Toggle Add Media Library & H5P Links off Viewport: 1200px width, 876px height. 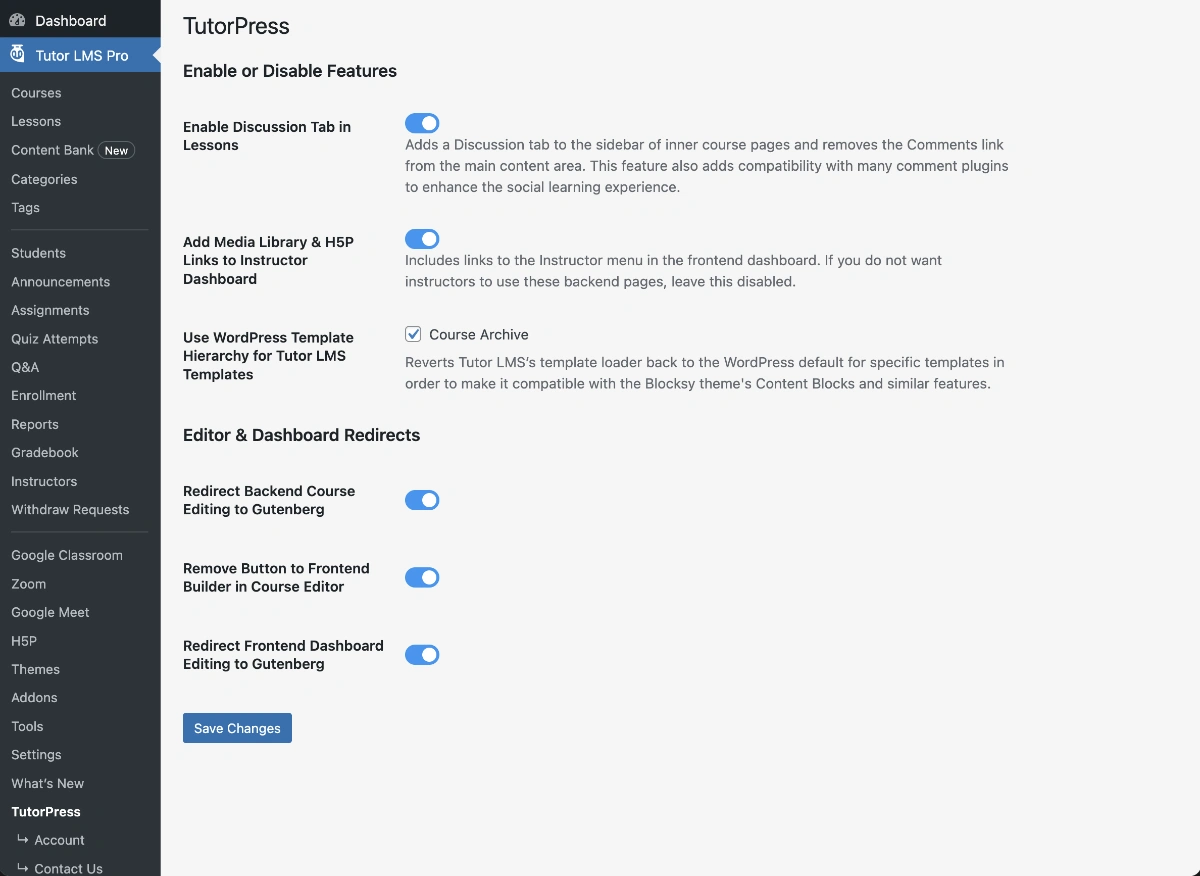[422, 239]
